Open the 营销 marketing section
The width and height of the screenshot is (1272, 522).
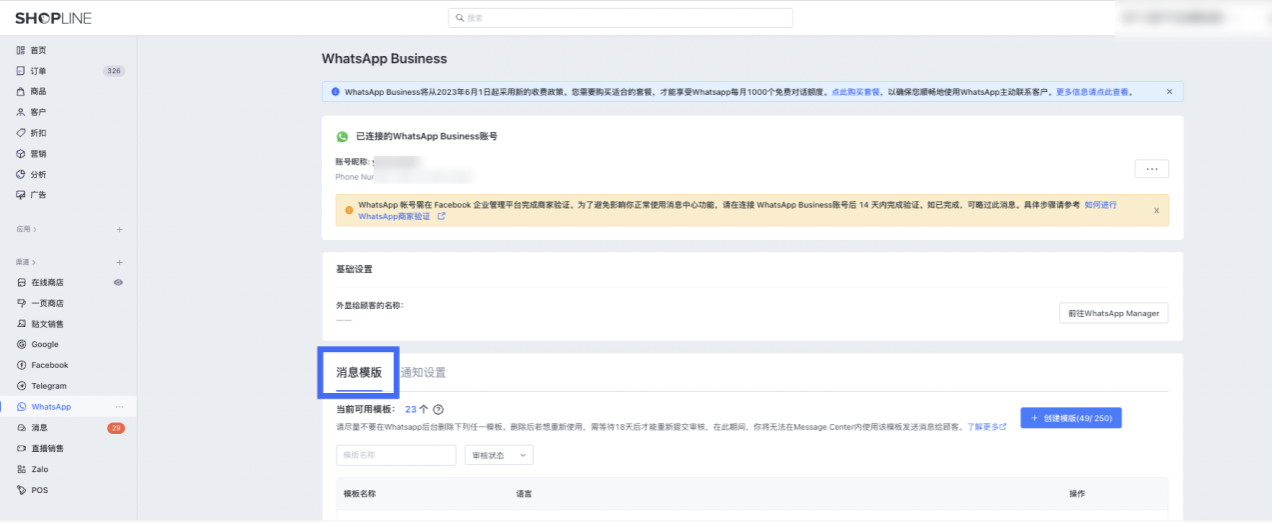[x=38, y=154]
